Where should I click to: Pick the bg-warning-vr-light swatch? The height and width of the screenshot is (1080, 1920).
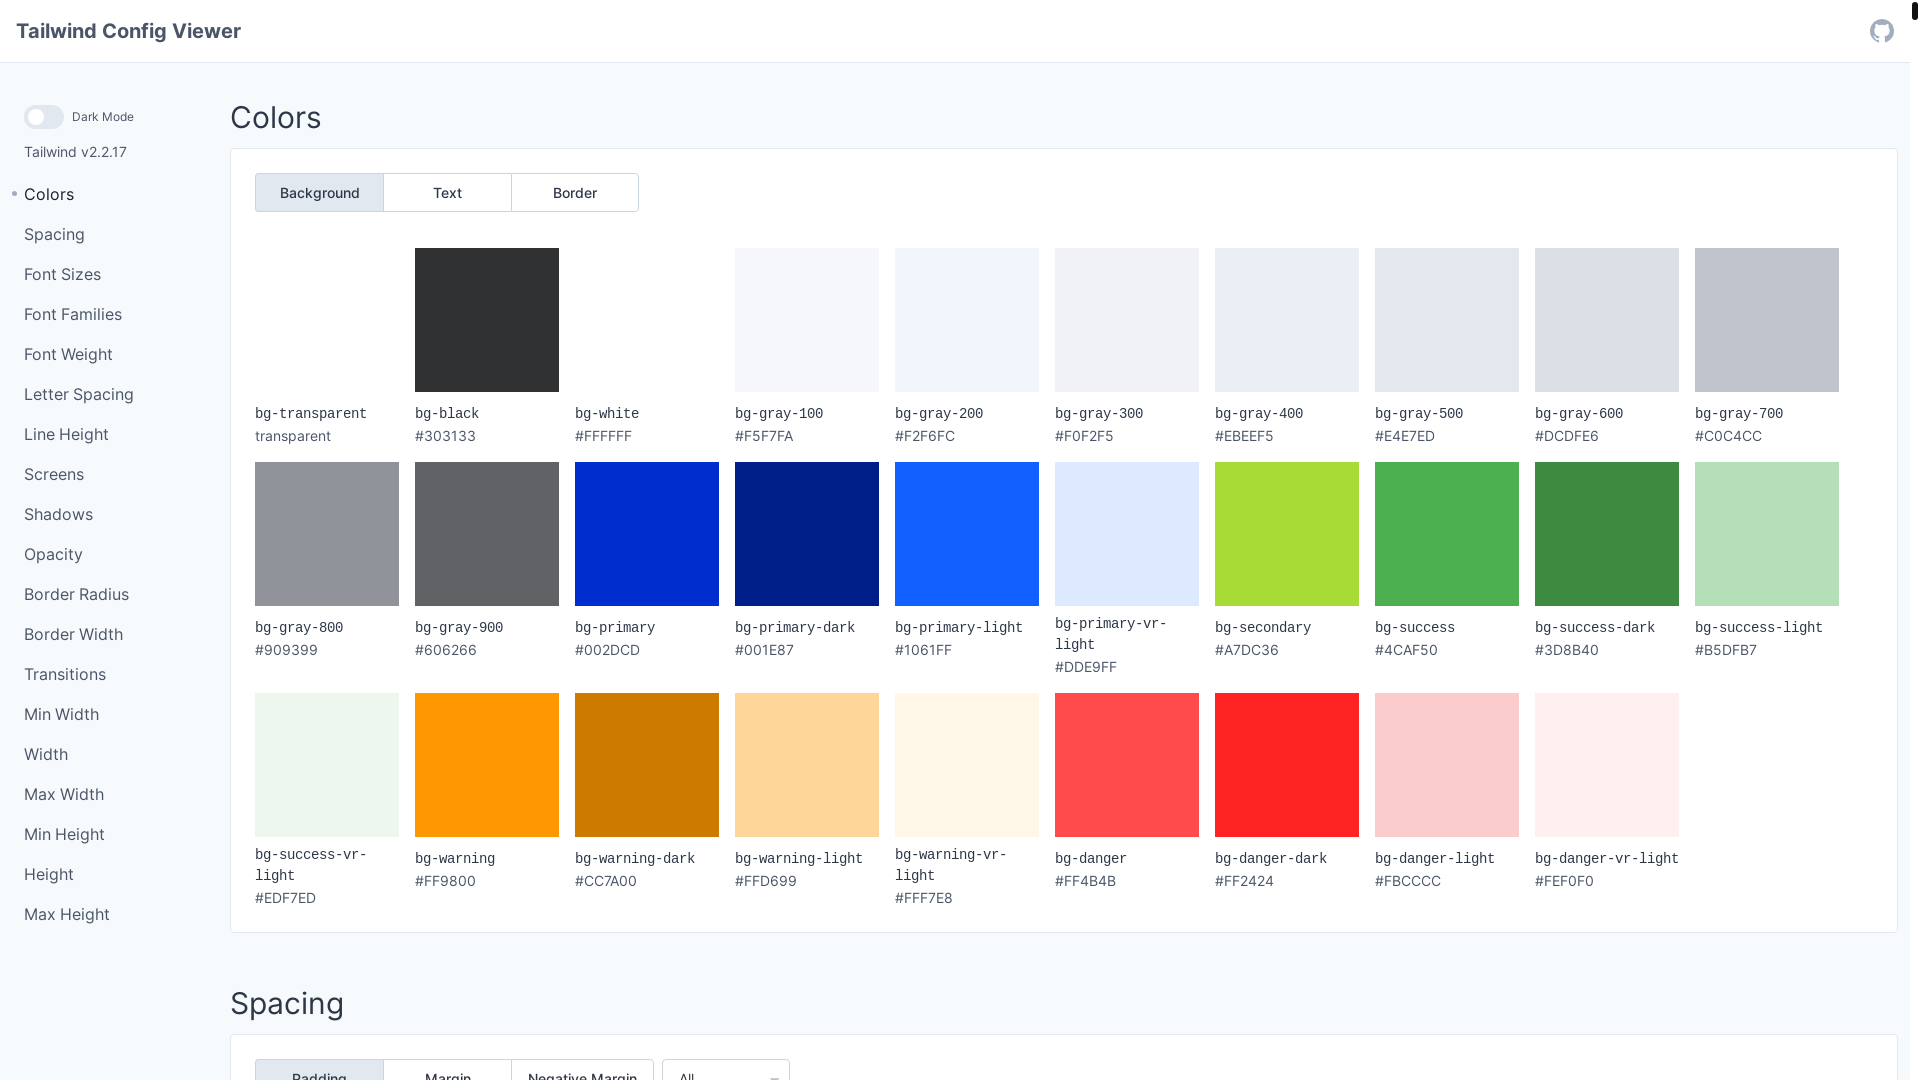pyautogui.click(x=967, y=765)
